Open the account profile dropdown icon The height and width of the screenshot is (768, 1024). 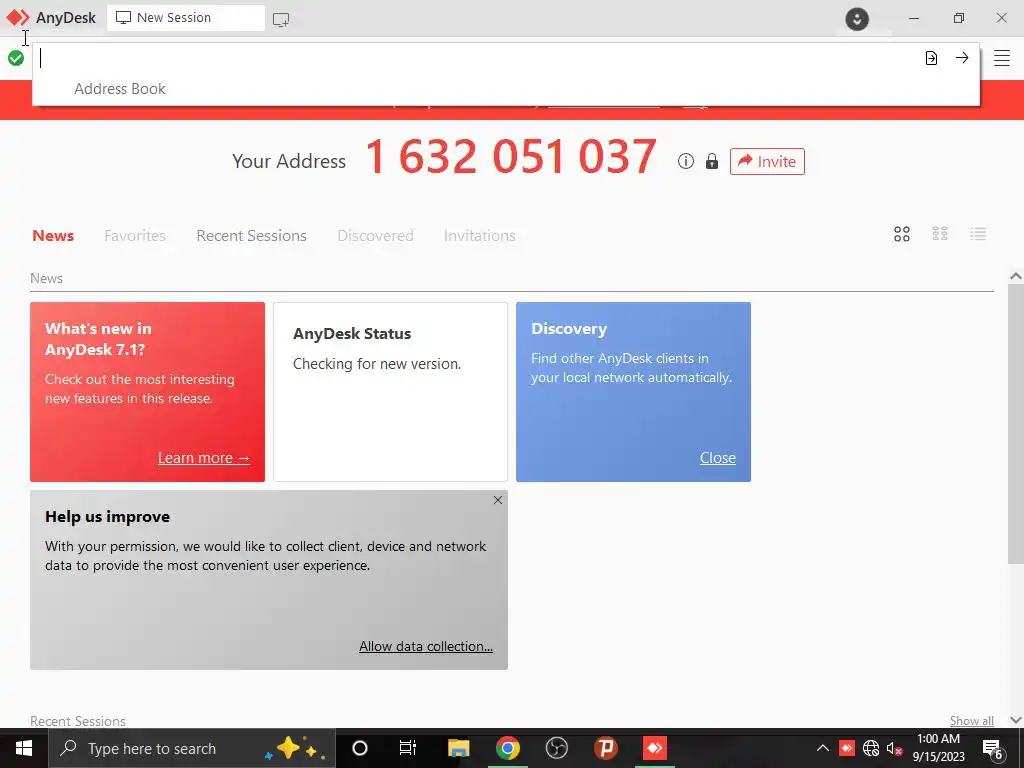(x=857, y=19)
